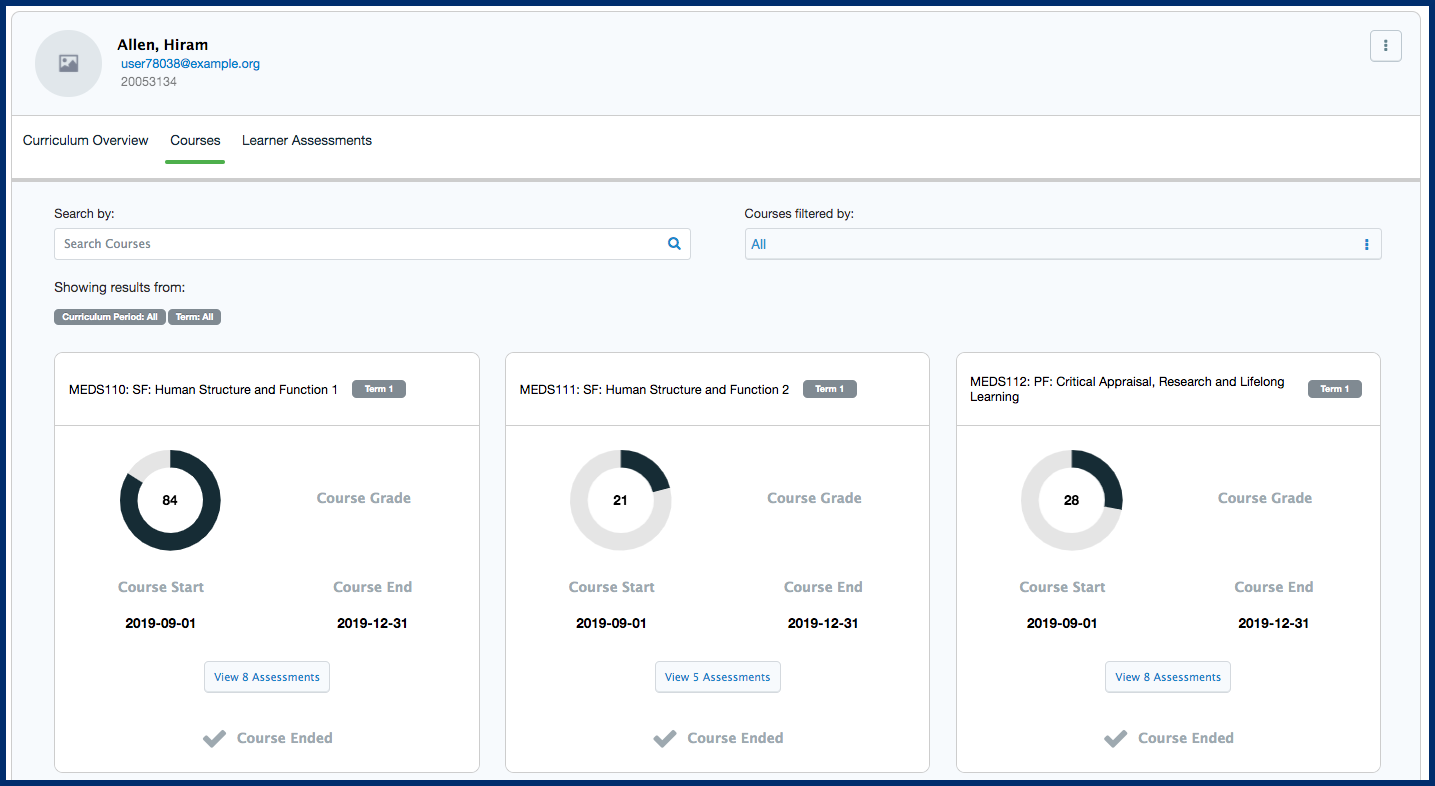Expand the Courses filtered by All dropdown
This screenshot has height=786, width=1435.
pyautogui.click(x=1050, y=244)
